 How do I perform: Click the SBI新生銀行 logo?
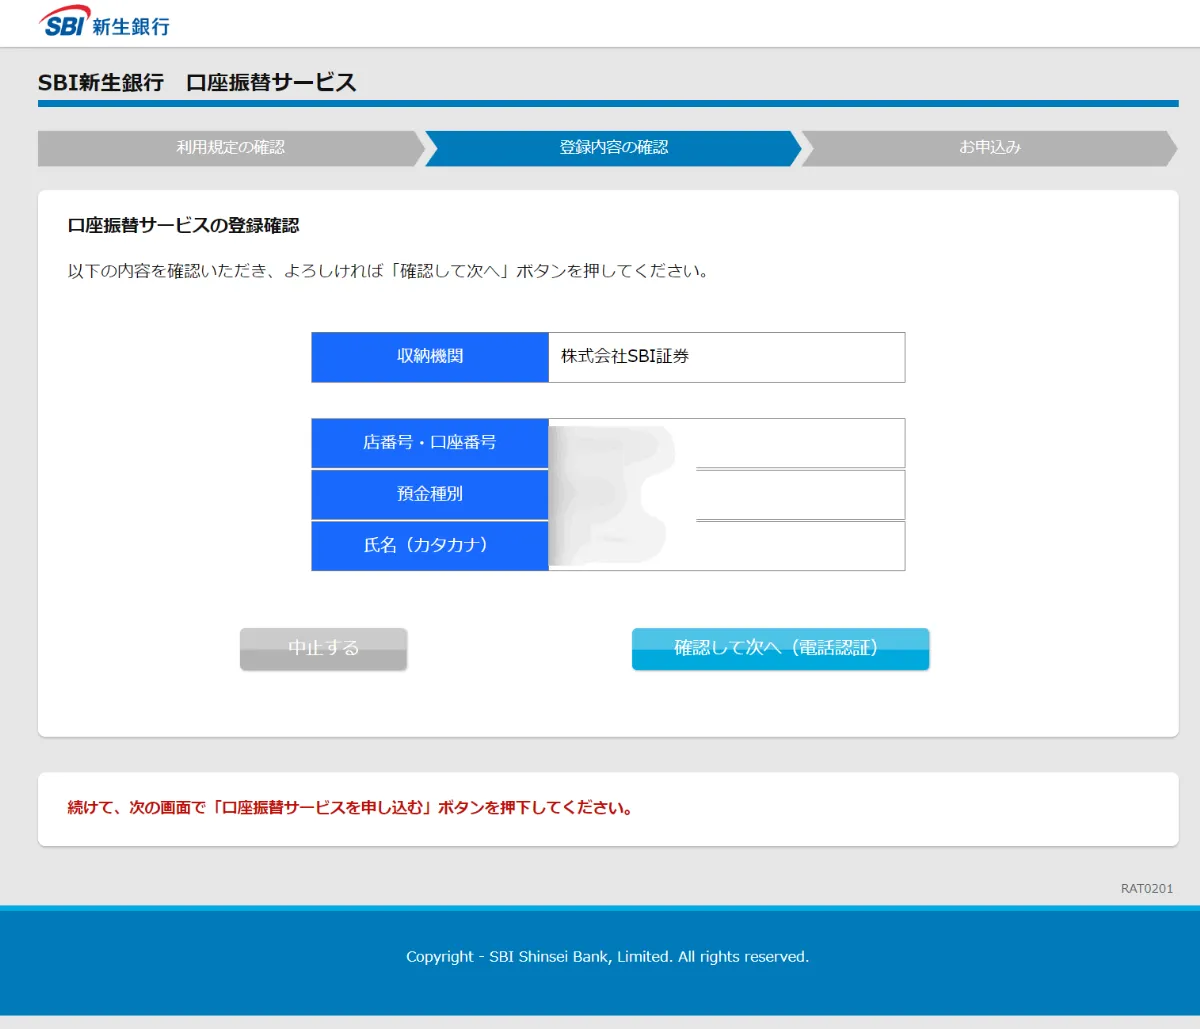[x=104, y=23]
